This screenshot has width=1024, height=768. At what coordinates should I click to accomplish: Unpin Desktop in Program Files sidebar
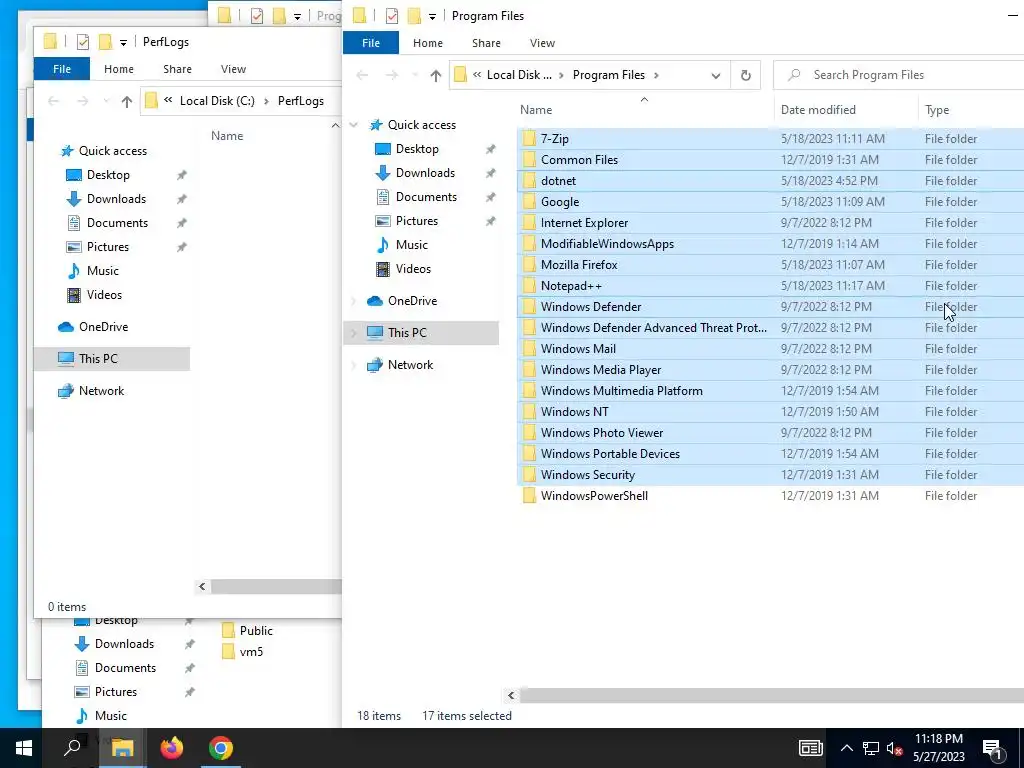click(490, 149)
